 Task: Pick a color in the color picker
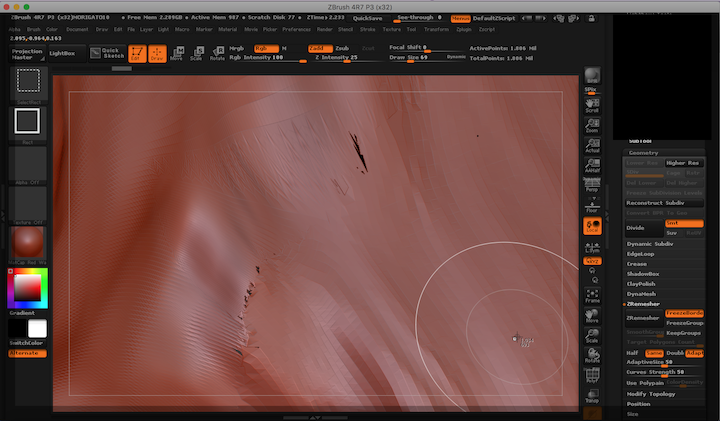(28, 289)
